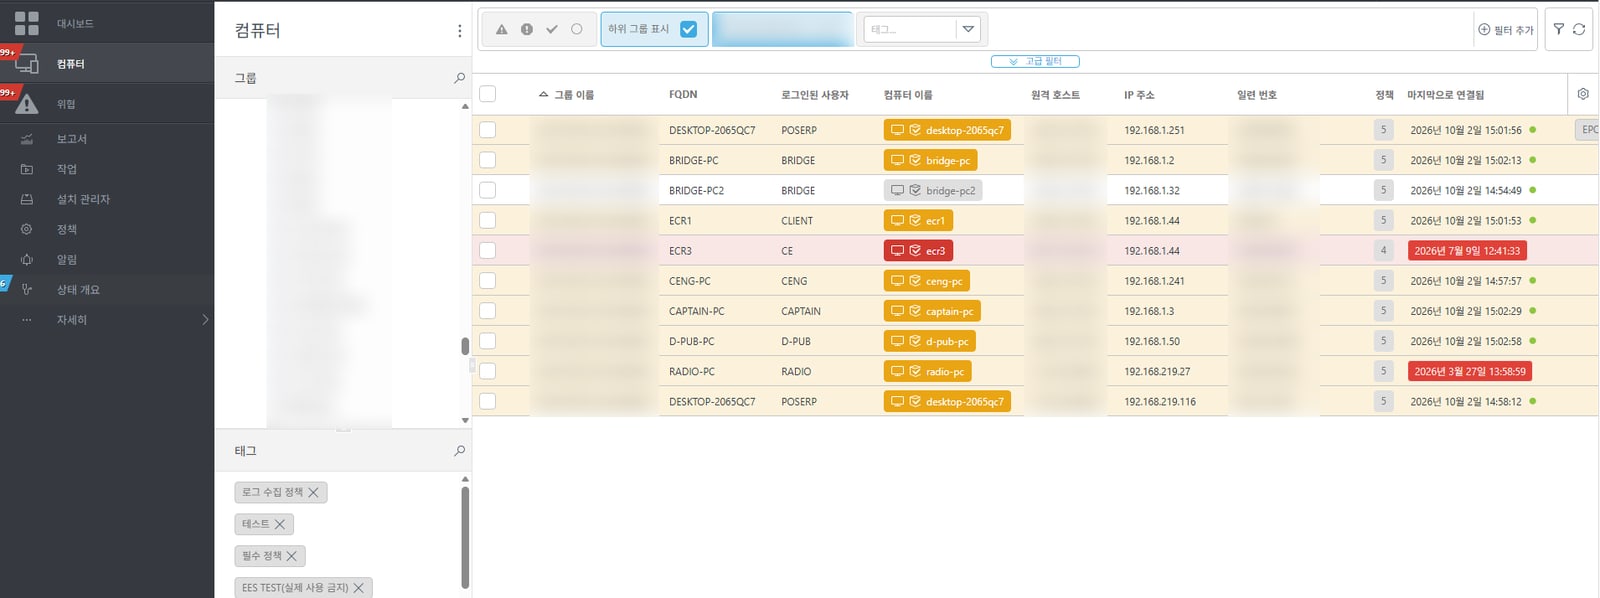
Task: Open filter presets funnel icon
Action: pos(1559,29)
